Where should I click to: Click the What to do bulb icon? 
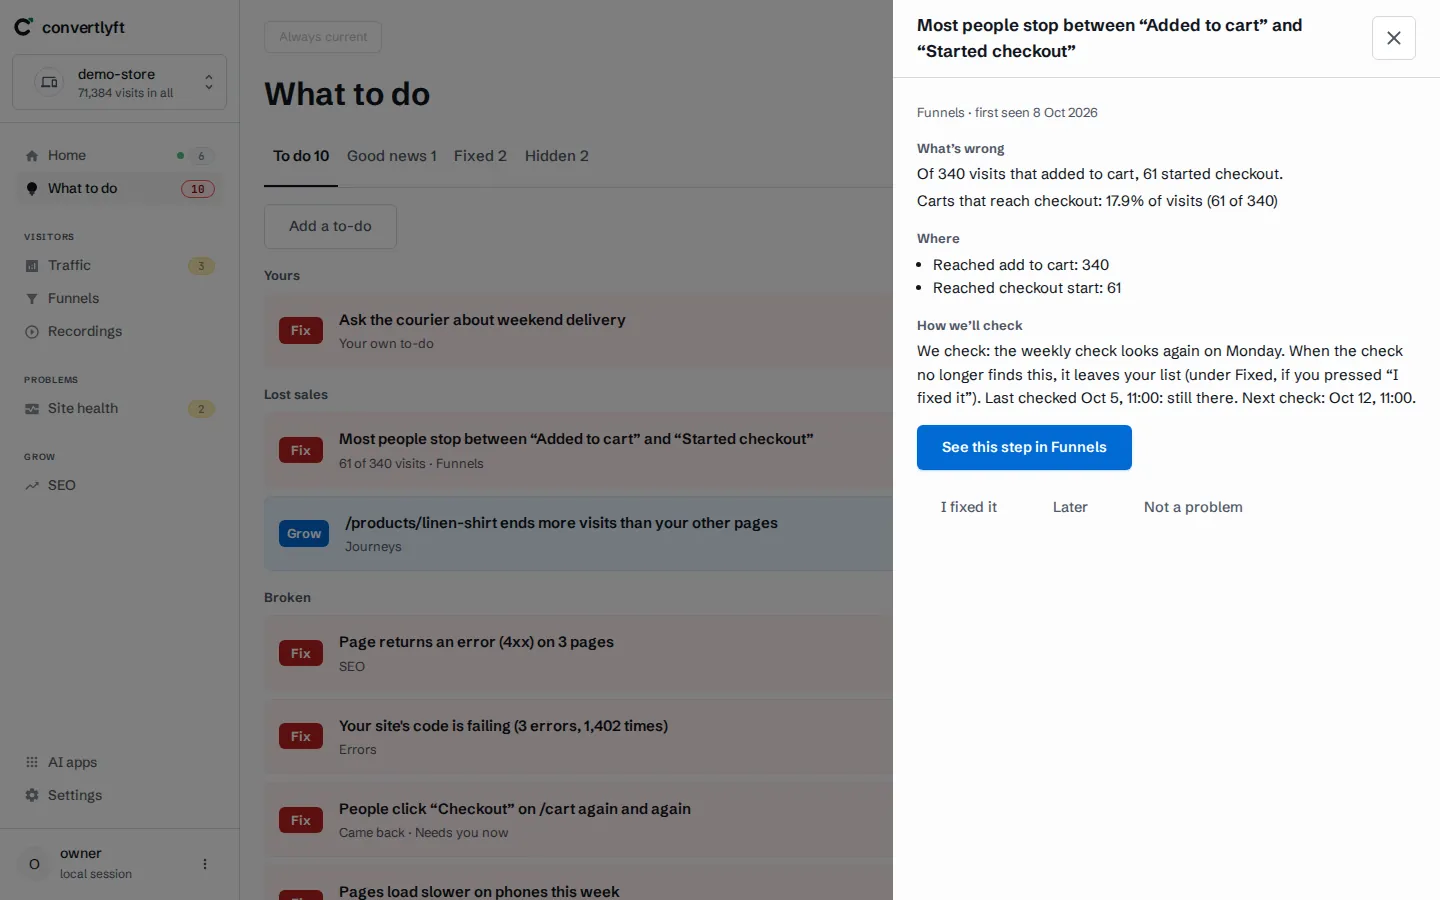point(32,188)
